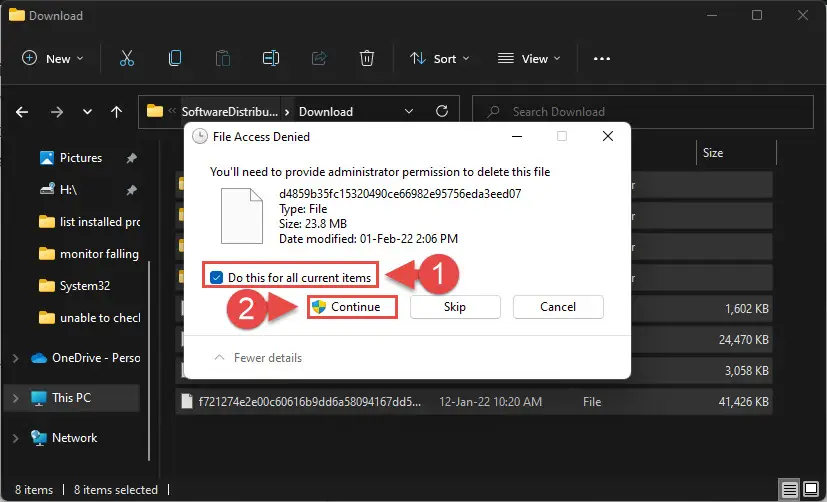Switch to large icons view in status bar
This screenshot has height=502, width=827.
[811, 490]
